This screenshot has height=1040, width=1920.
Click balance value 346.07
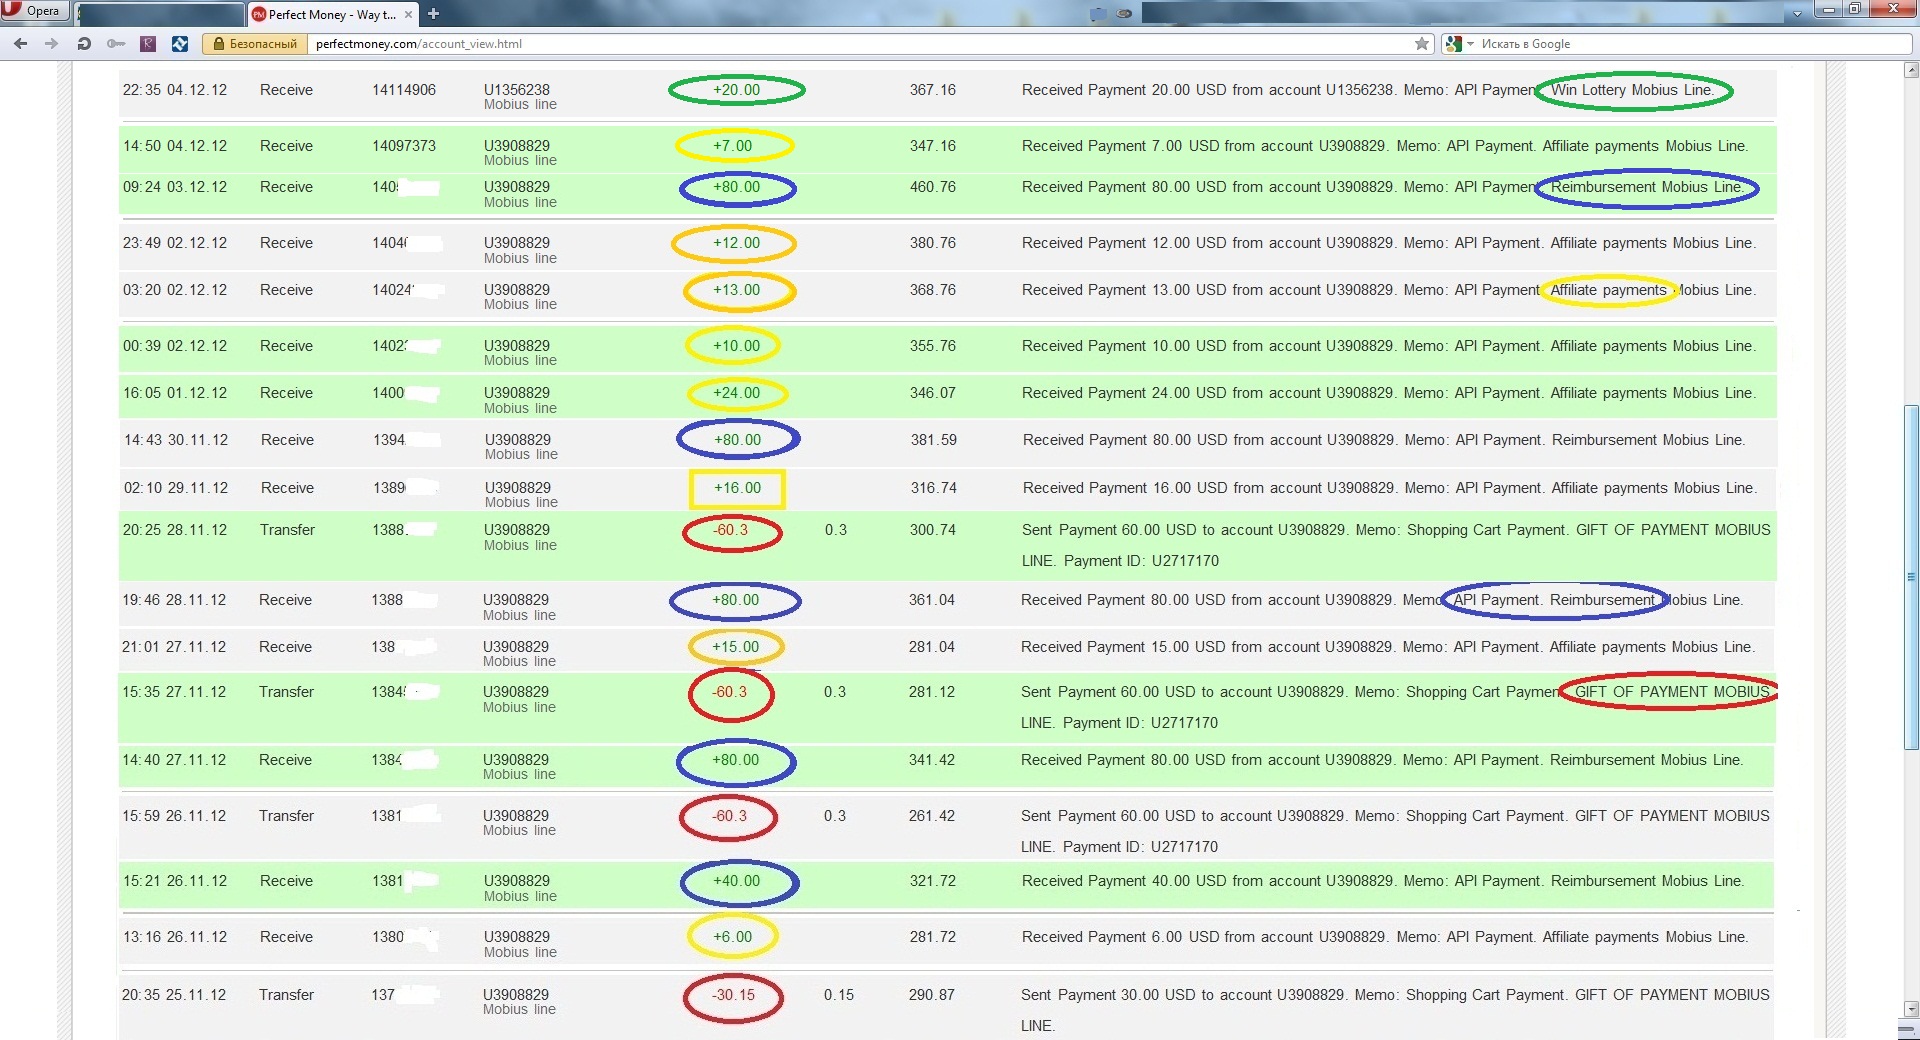pyautogui.click(x=933, y=393)
